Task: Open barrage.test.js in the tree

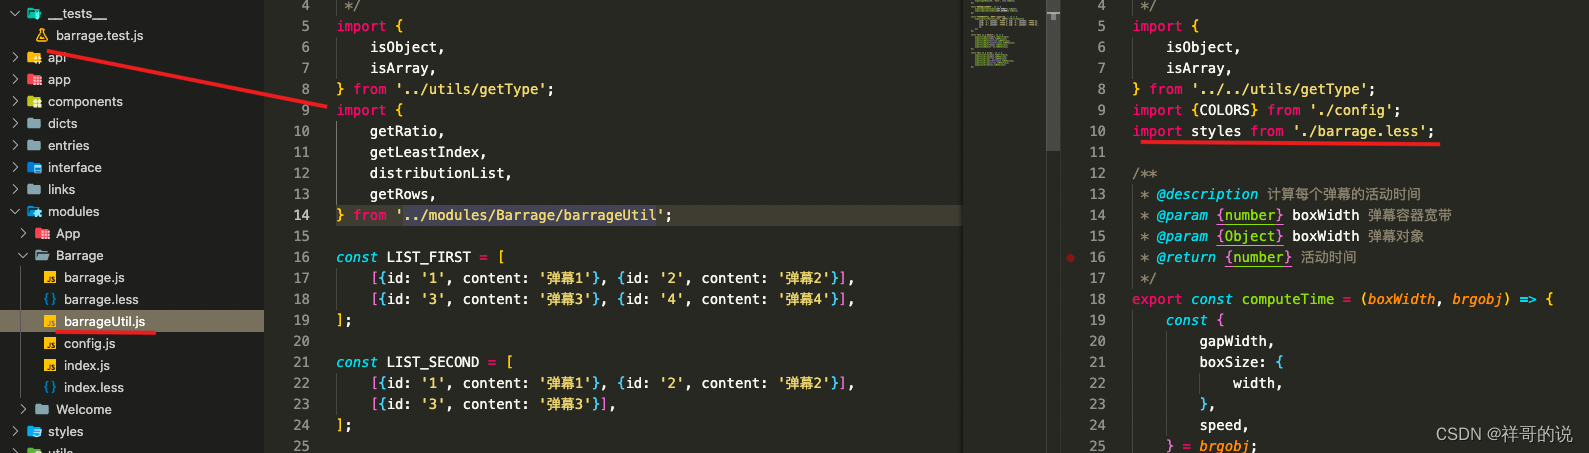Action: tap(100, 36)
